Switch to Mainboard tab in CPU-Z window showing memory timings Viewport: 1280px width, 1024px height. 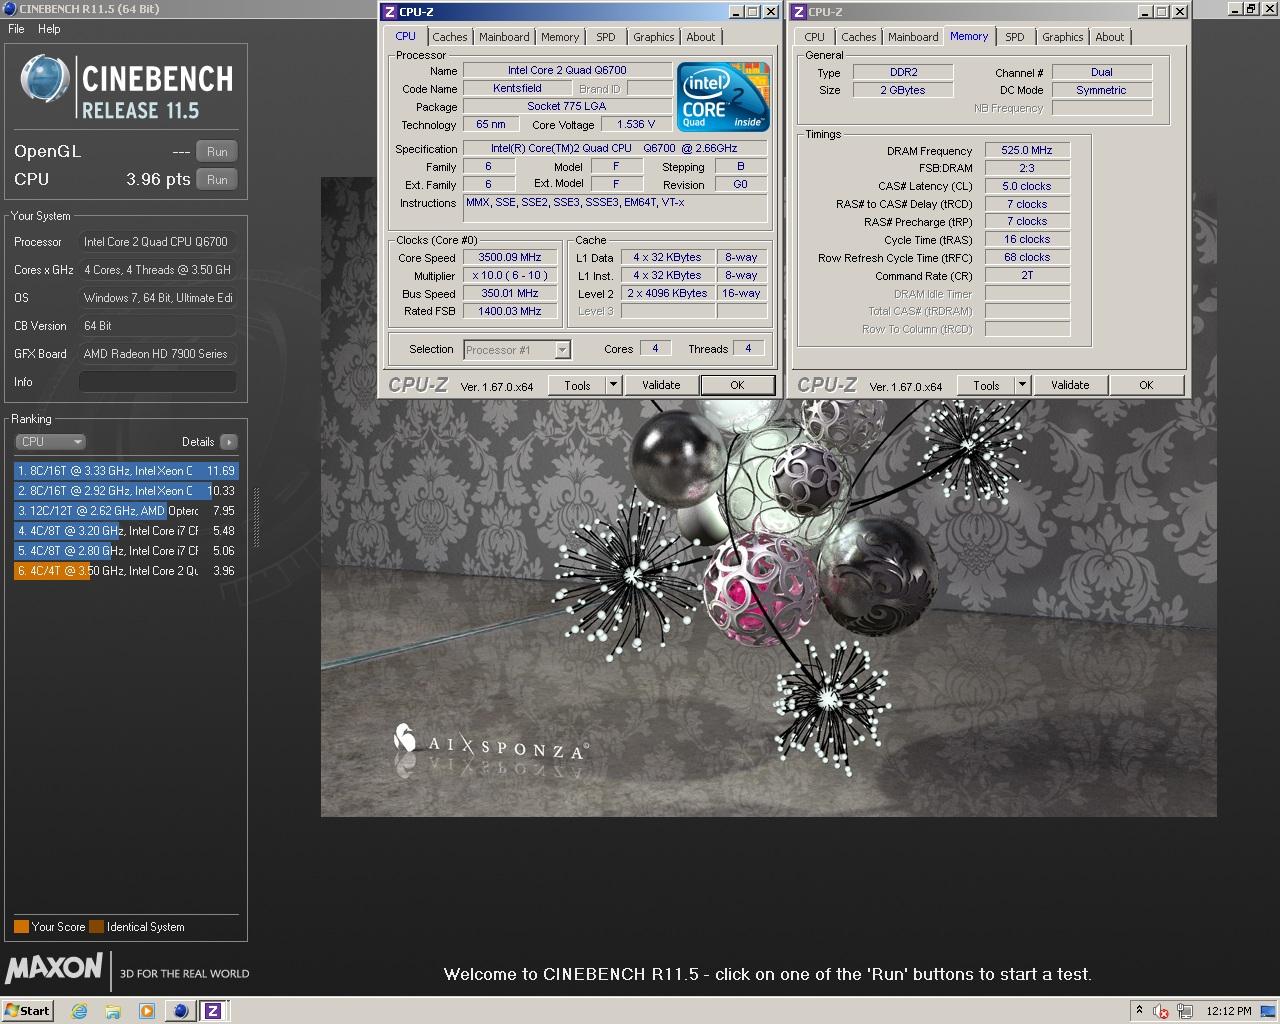913,37
